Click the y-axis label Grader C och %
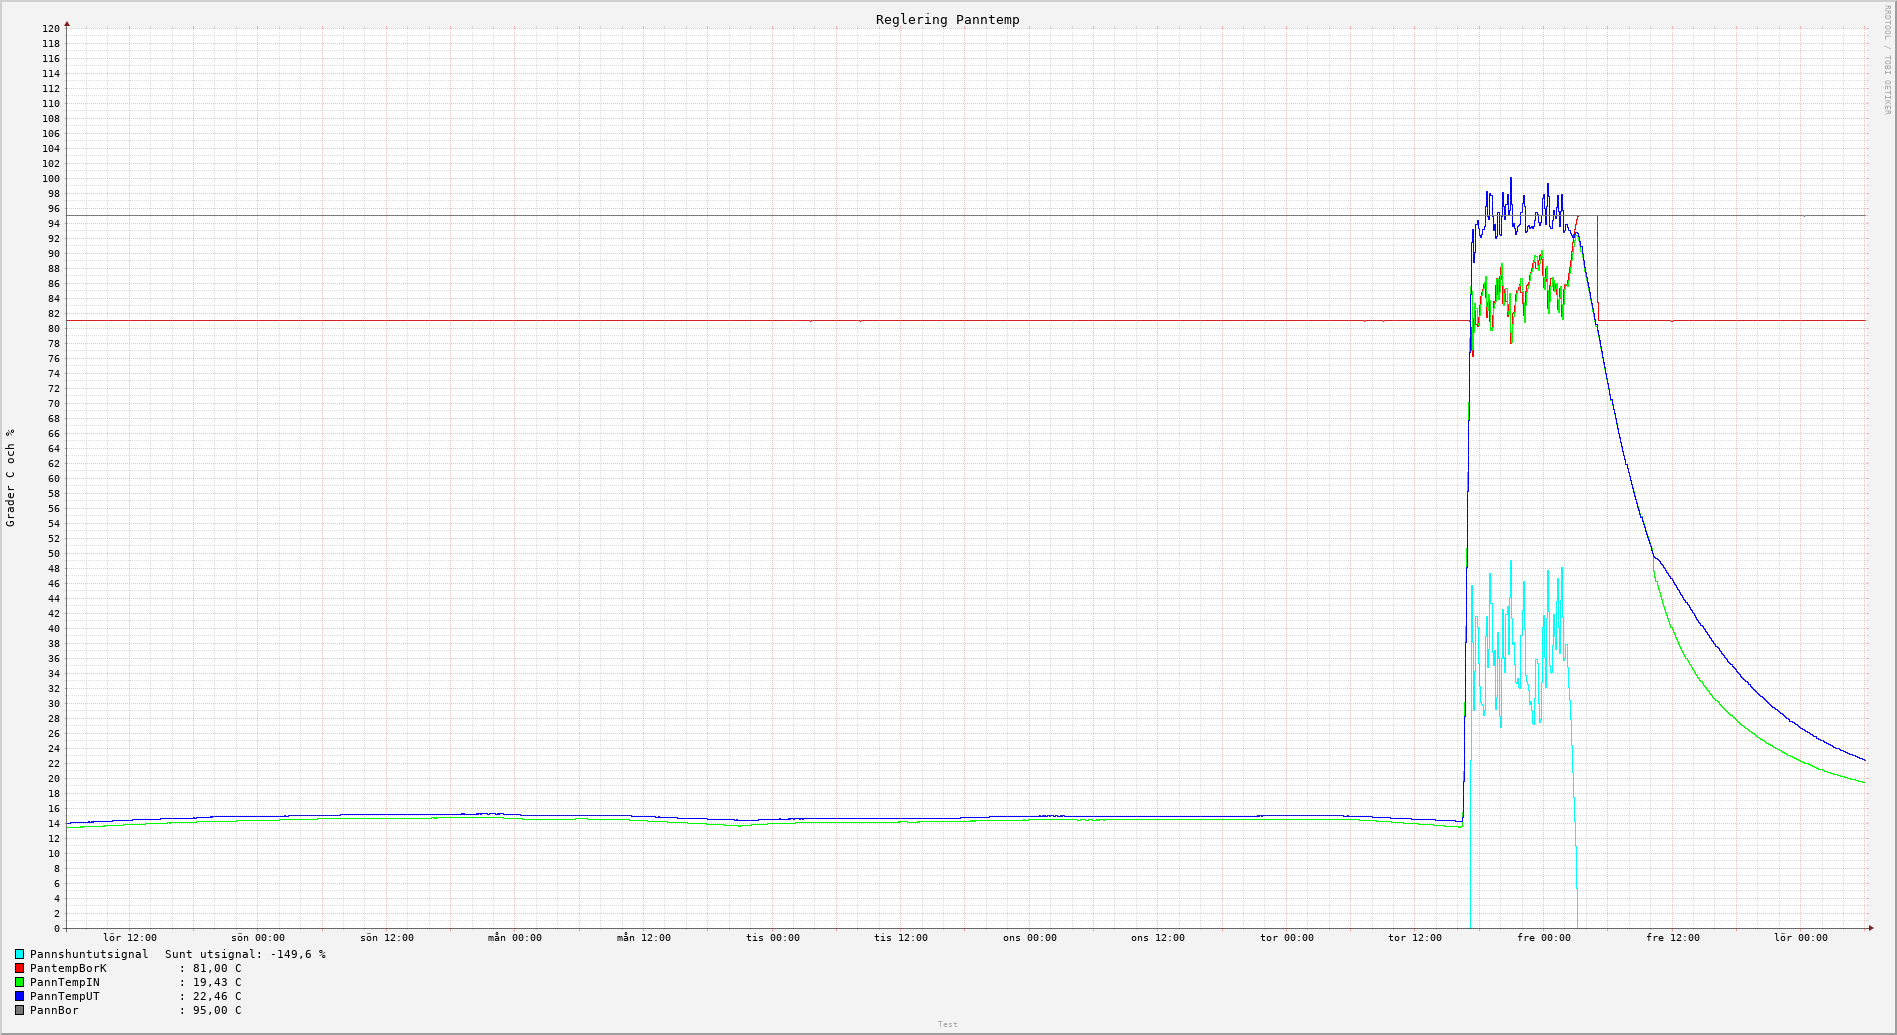Viewport: 1897px width, 1035px height. tap(11, 478)
